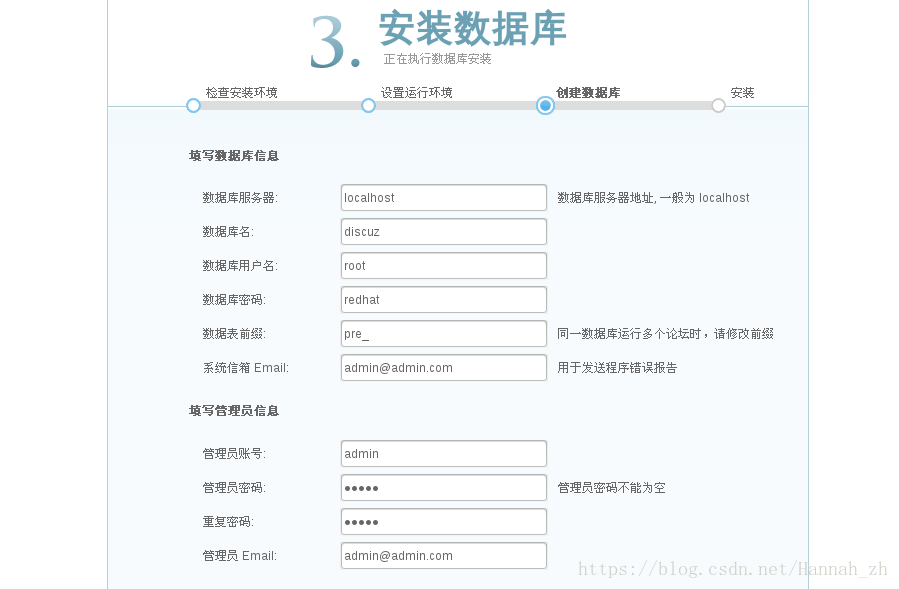Click the 管理员账号: label
The height and width of the screenshot is (589, 899).
click(234, 454)
